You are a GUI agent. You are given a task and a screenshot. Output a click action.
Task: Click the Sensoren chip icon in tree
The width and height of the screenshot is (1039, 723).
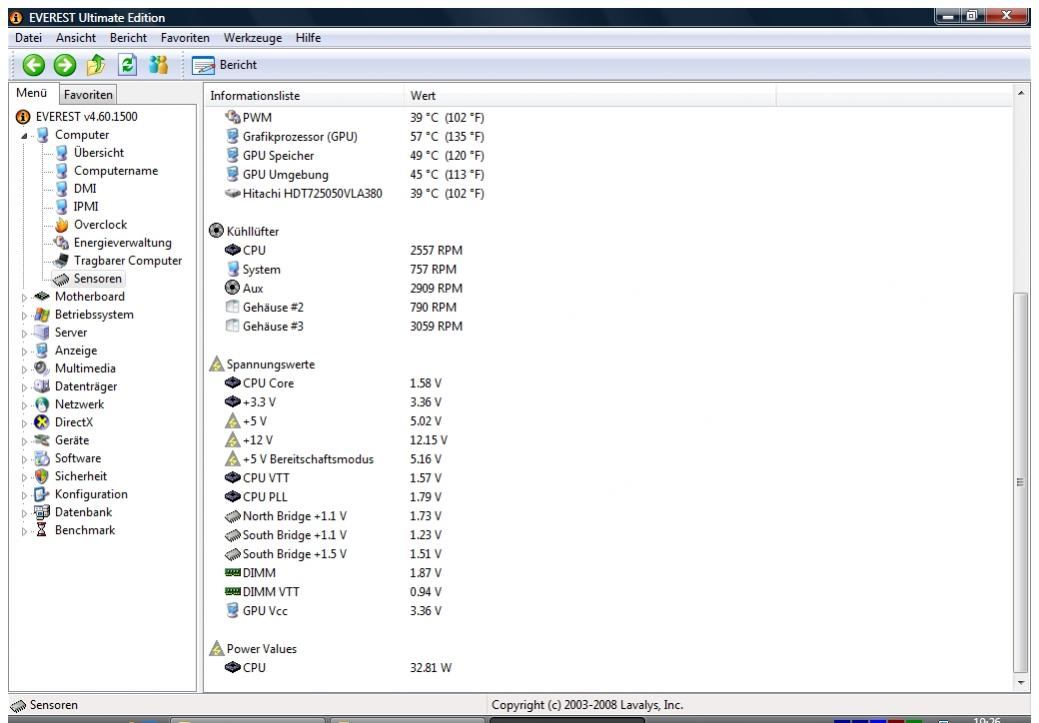coord(61,279)
